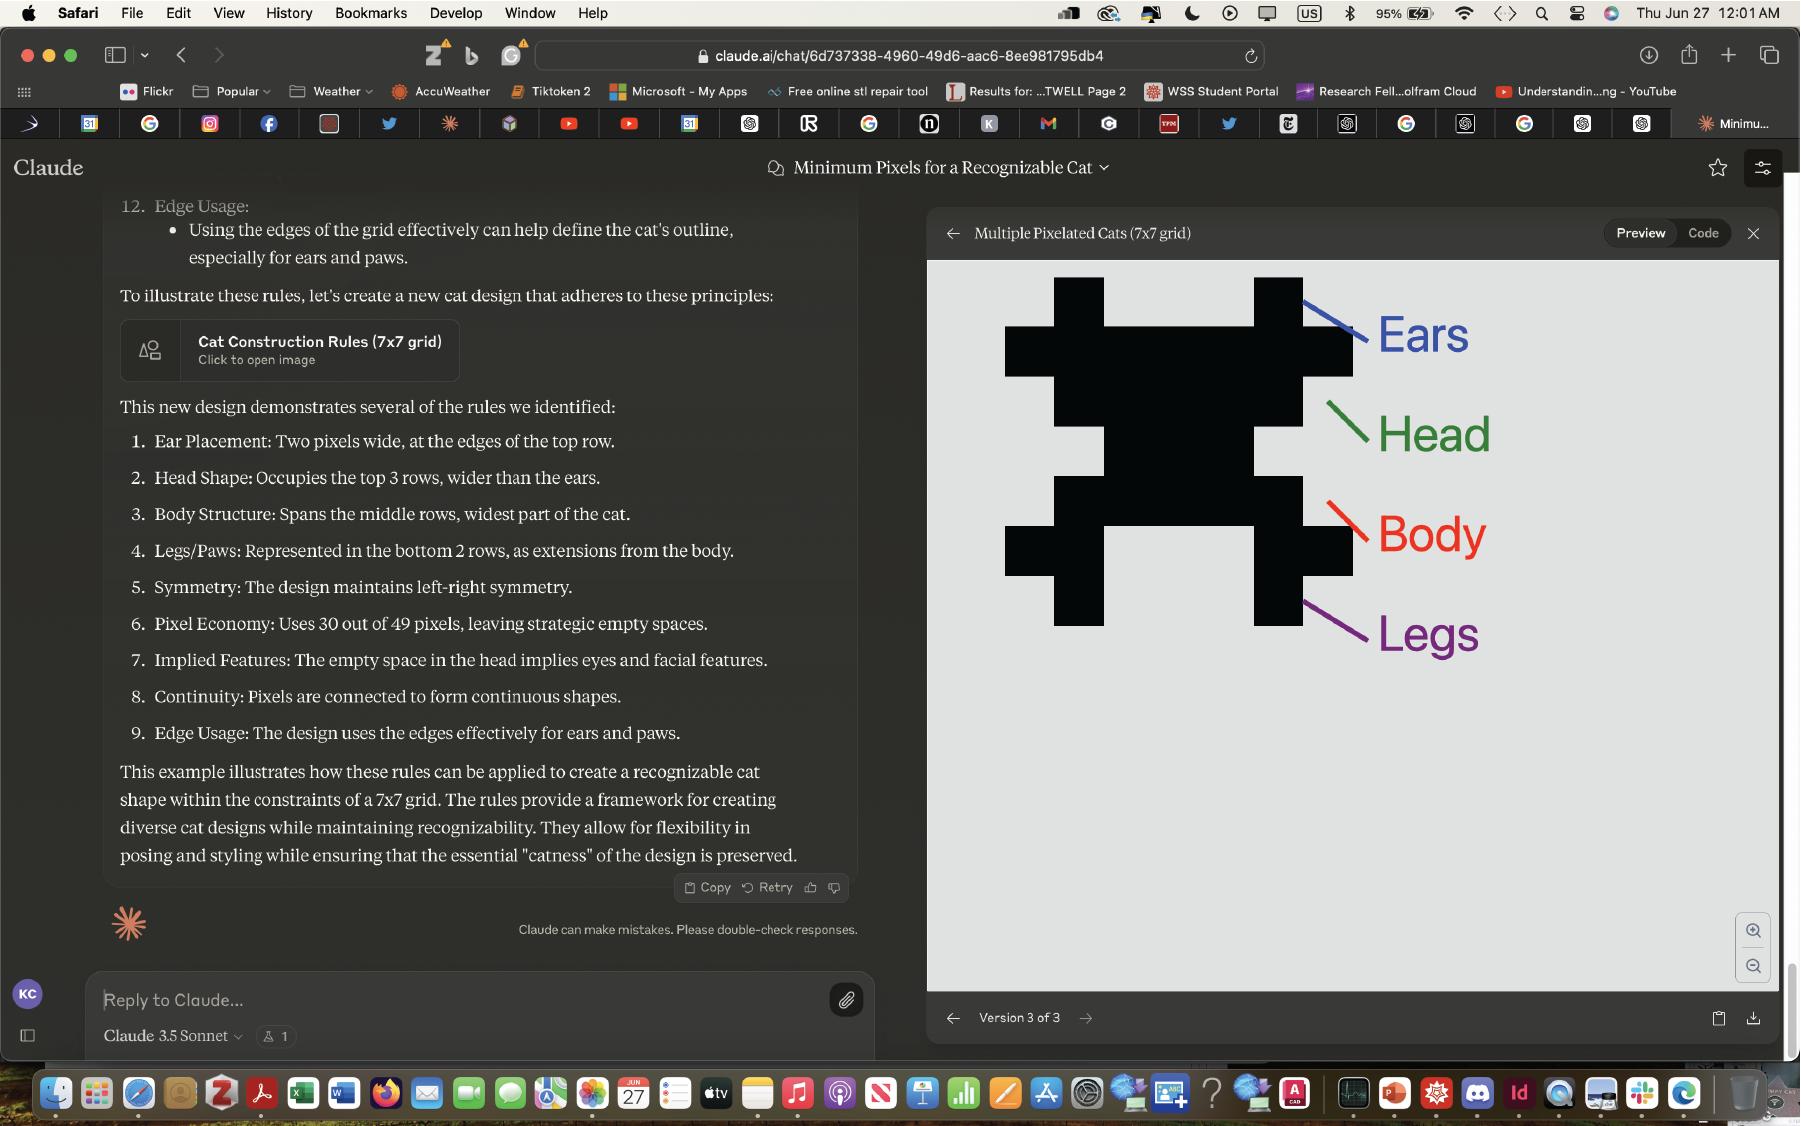Open the Bookmarks menu in menu bar

click(370, 13)
